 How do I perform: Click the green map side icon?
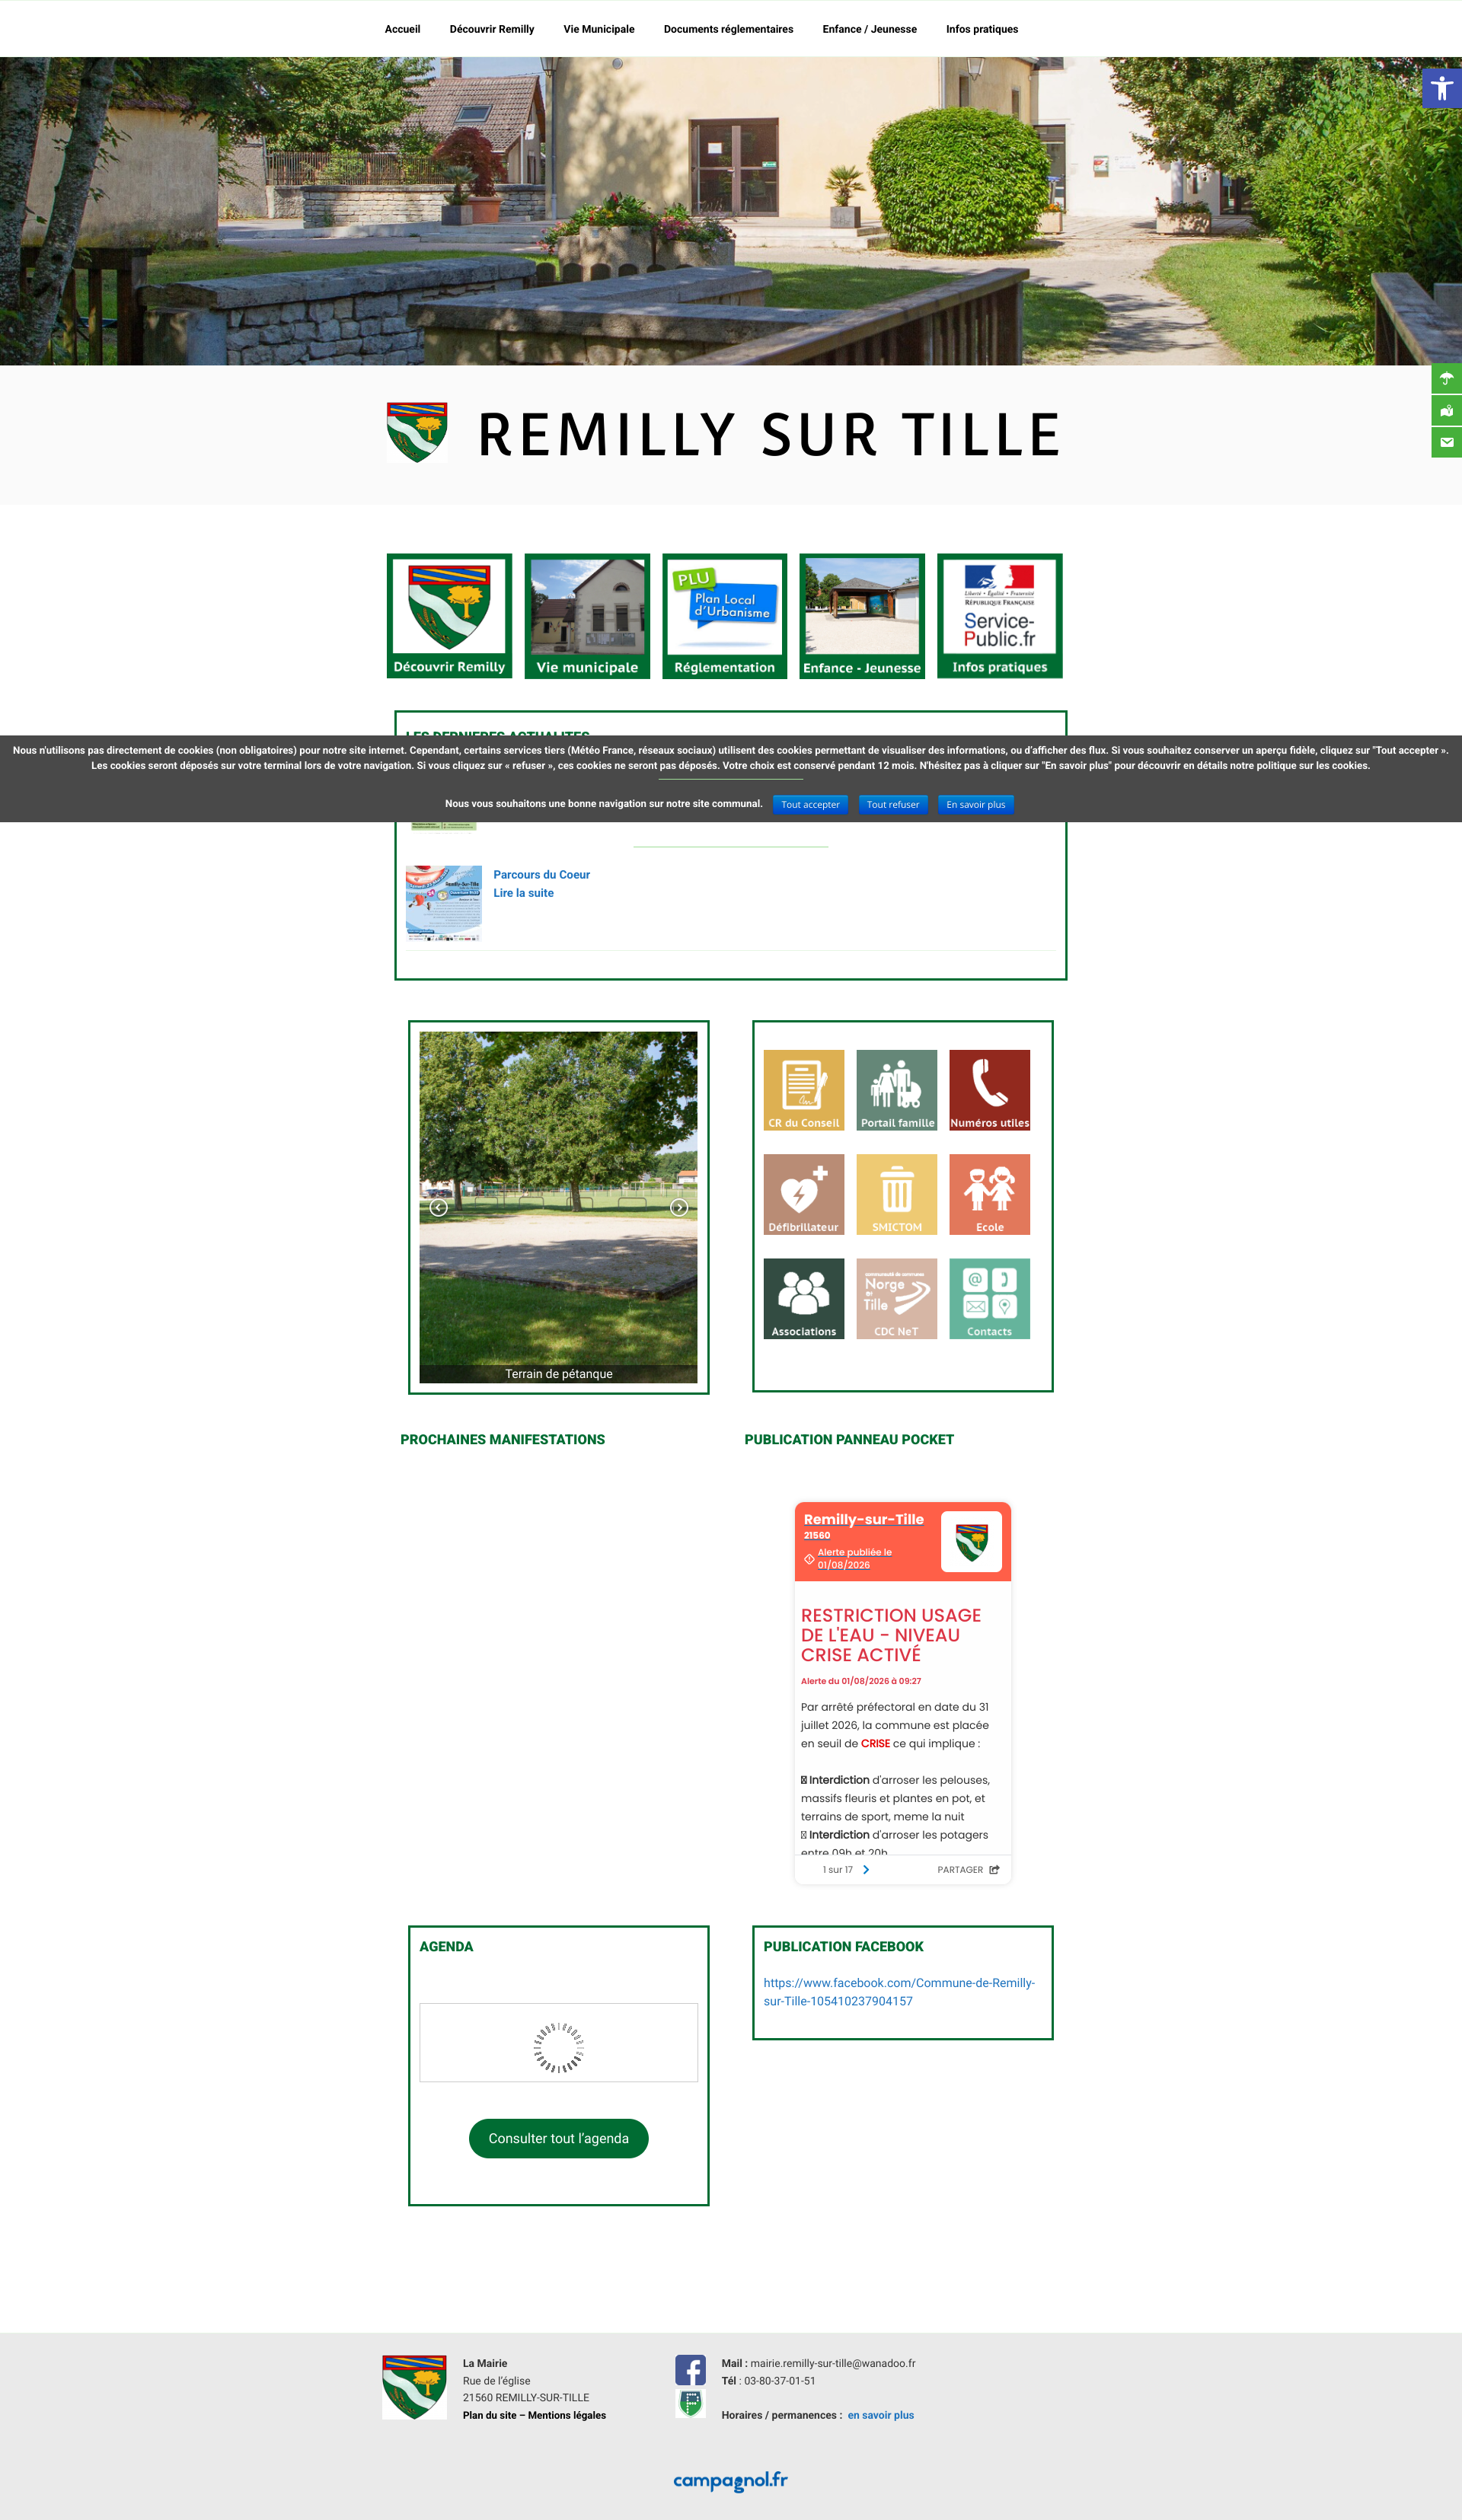point(1446,410)
